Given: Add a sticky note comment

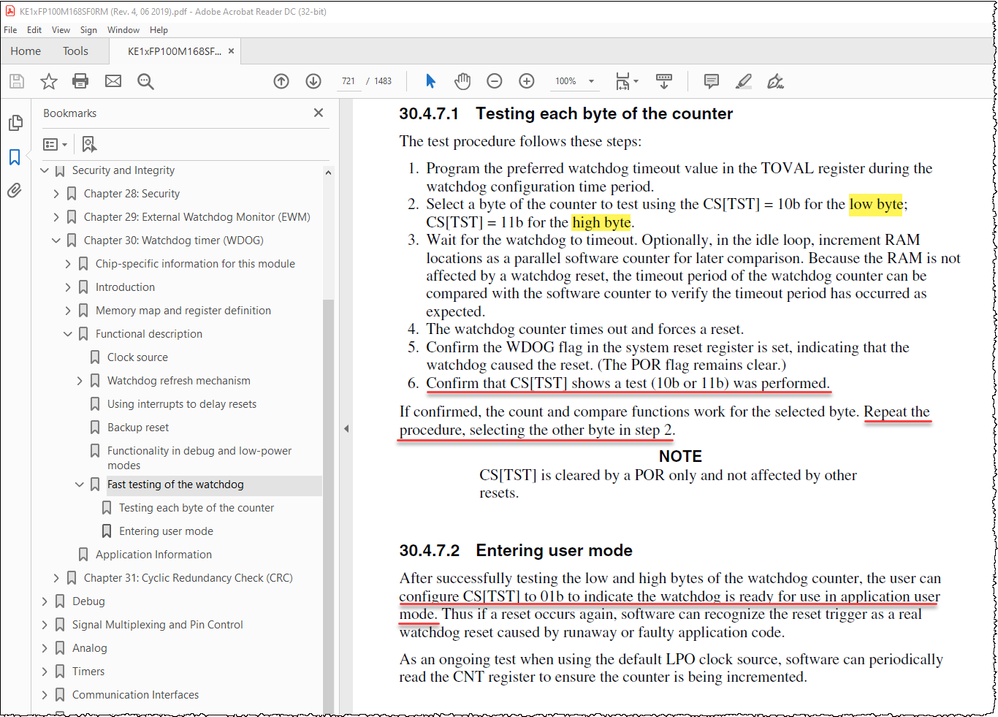Looking at the screenshot, I should pyautogui.click(x=712, y=81).
